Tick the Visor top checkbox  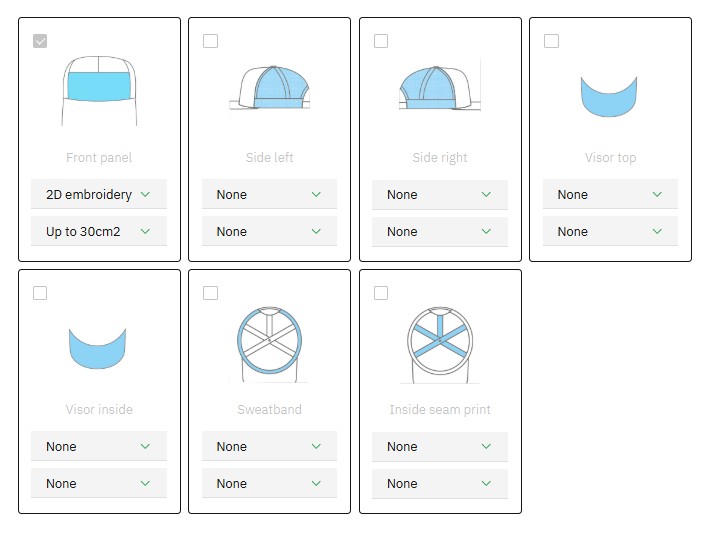coord(551,41)
